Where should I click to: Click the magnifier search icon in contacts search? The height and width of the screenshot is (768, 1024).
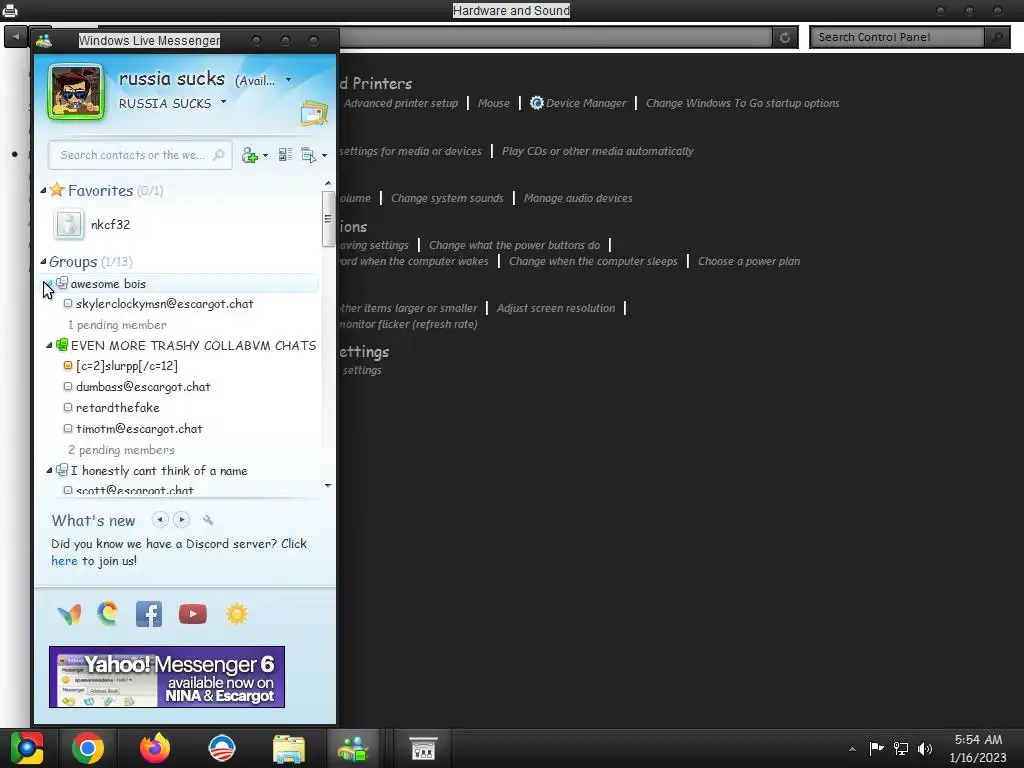tap(219, 155)
